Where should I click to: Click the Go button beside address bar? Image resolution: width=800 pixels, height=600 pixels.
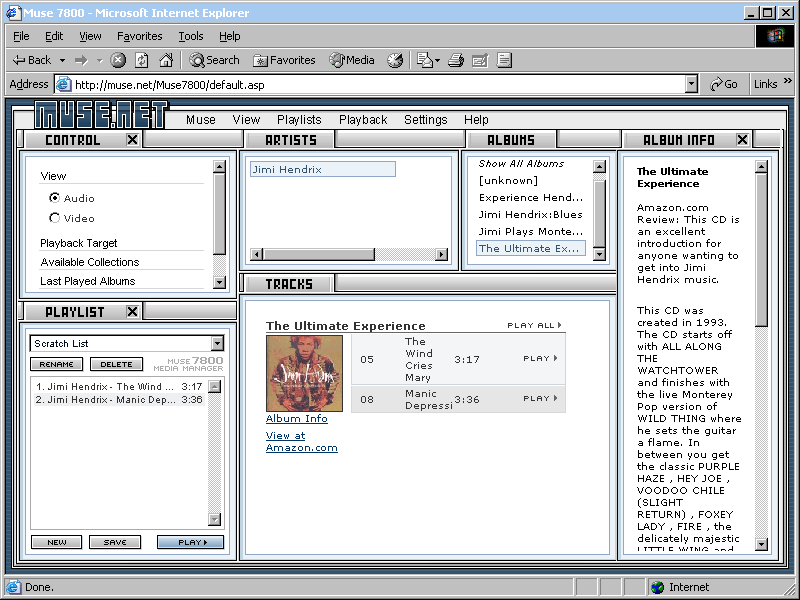click(724, 84)
